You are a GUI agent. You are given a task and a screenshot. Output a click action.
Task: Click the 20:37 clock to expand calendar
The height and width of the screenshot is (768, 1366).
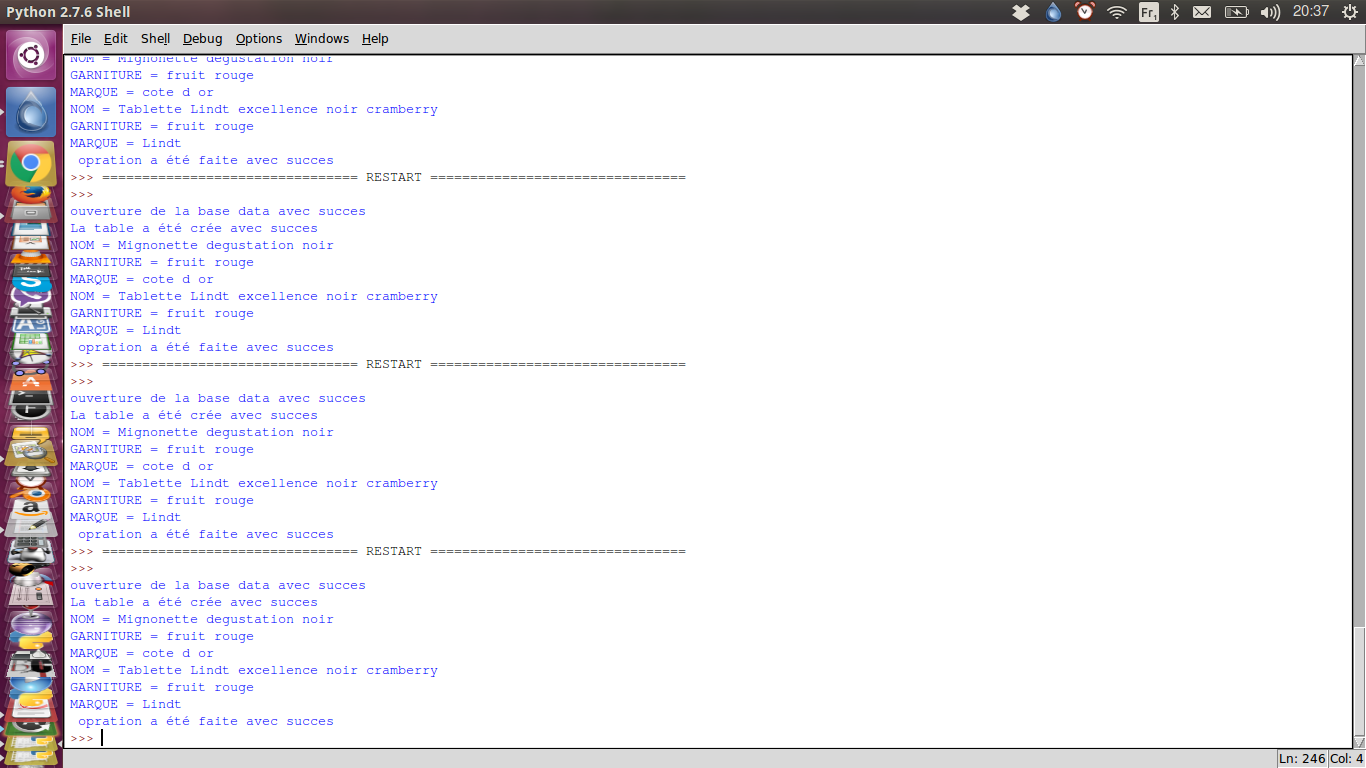pos(1310,12)
